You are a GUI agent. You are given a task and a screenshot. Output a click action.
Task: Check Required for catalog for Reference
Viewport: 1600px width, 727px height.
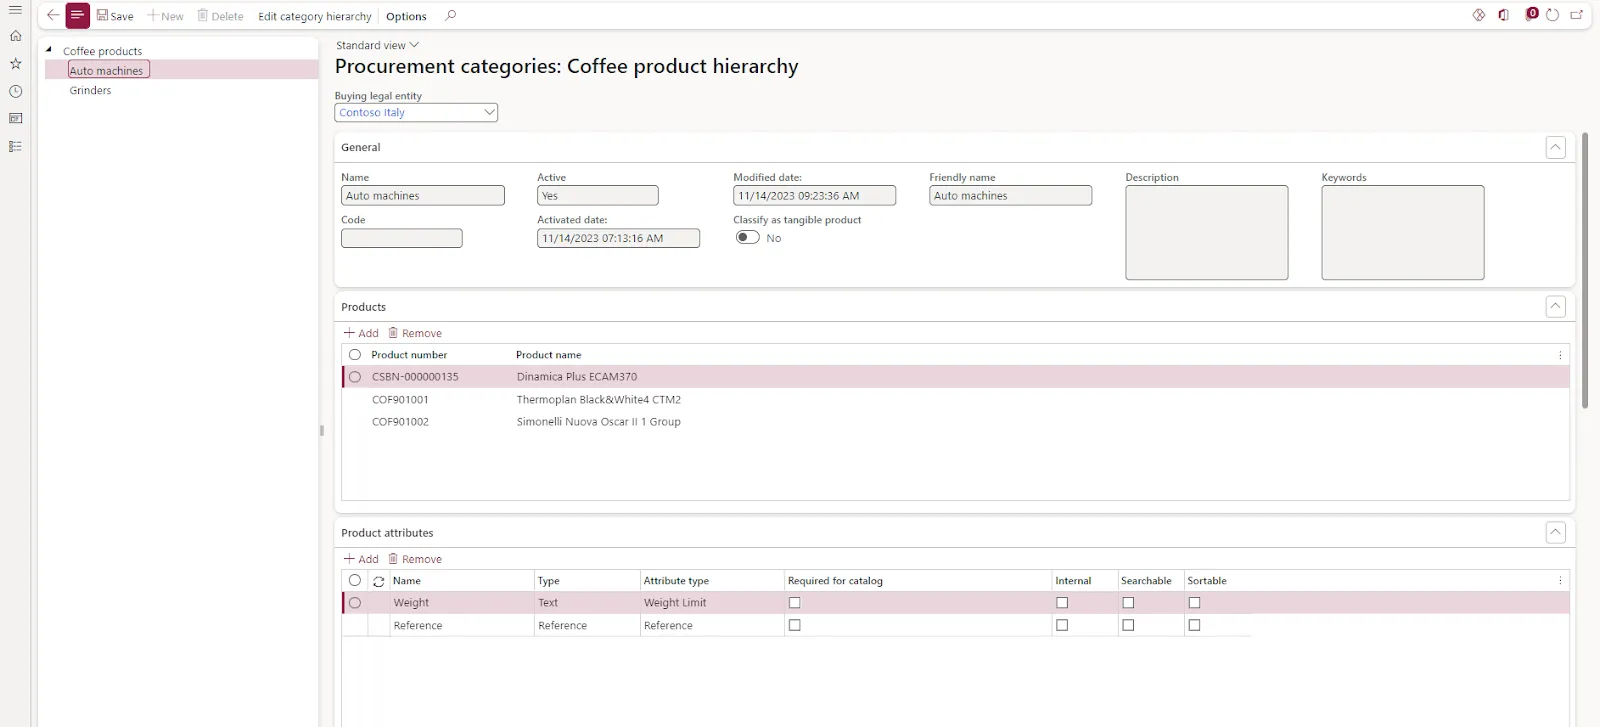click(x=795, y=625)
